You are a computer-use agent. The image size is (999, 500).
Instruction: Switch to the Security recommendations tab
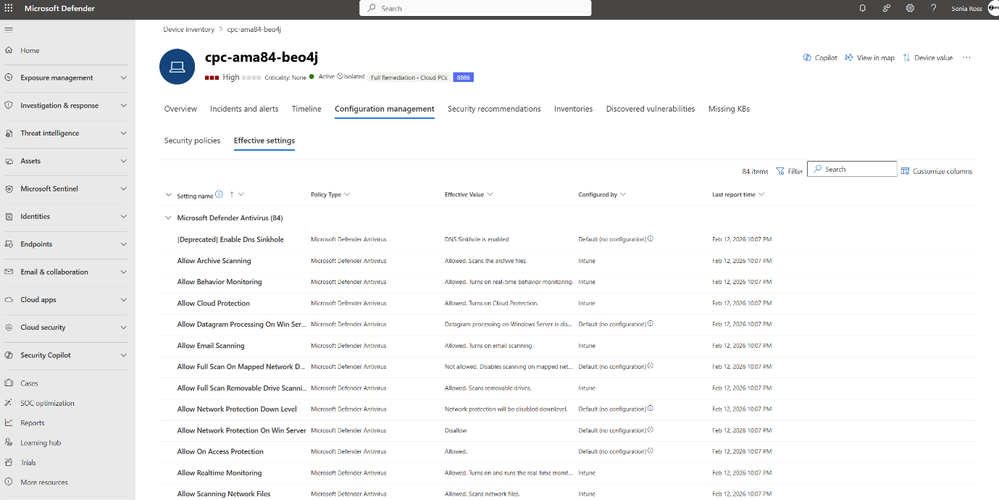tap(494, 109)
